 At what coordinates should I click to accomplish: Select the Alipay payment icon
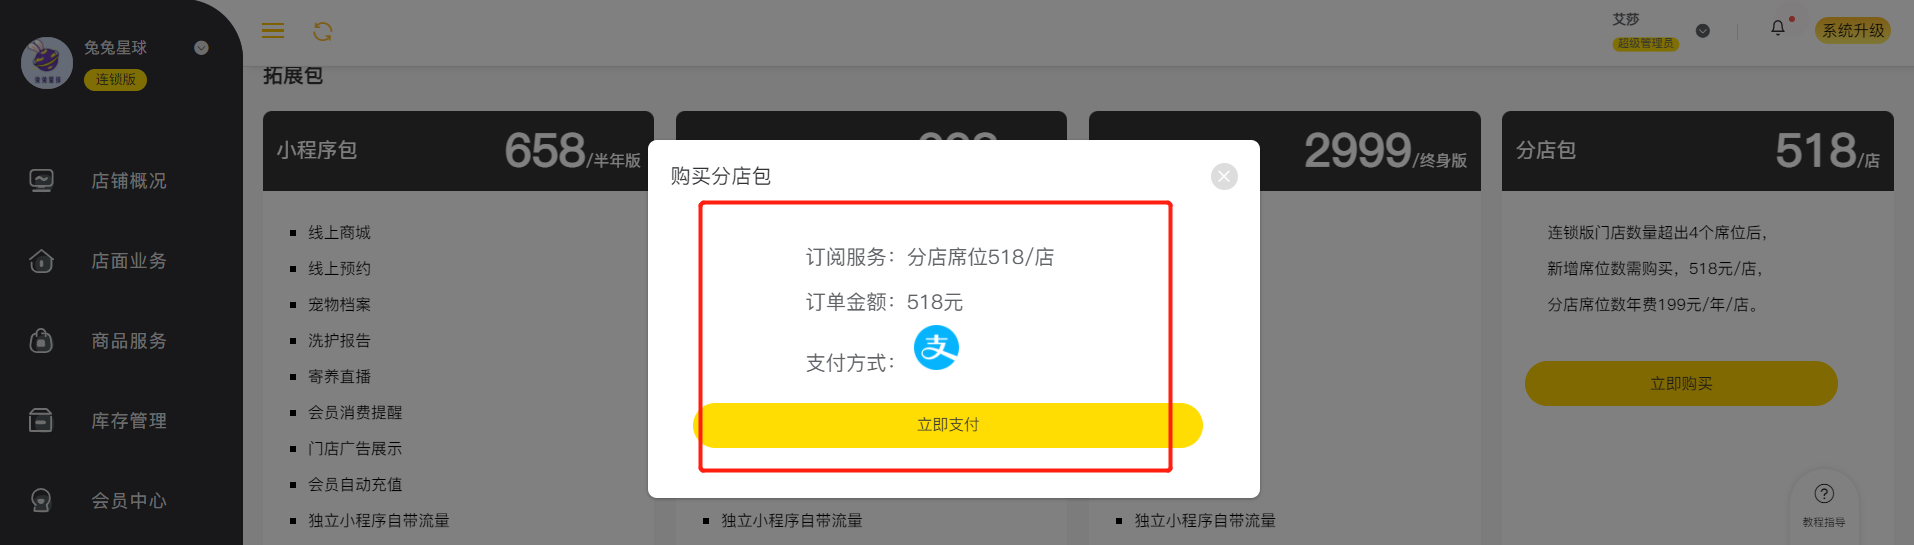pyautogui.click(x=937, y=348)
